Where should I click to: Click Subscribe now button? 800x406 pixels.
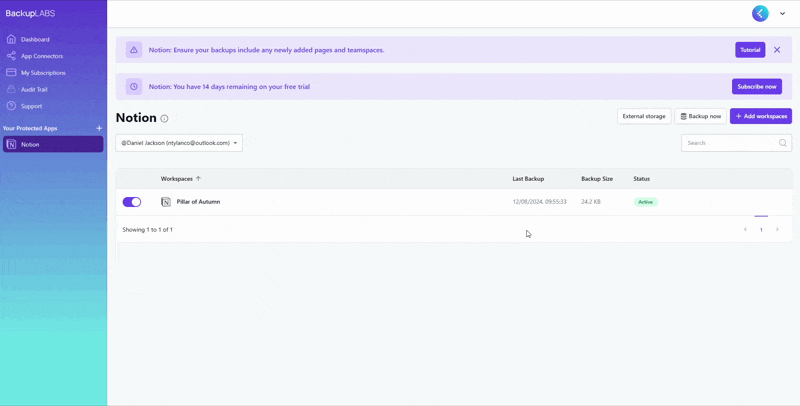tap(757, 87)
